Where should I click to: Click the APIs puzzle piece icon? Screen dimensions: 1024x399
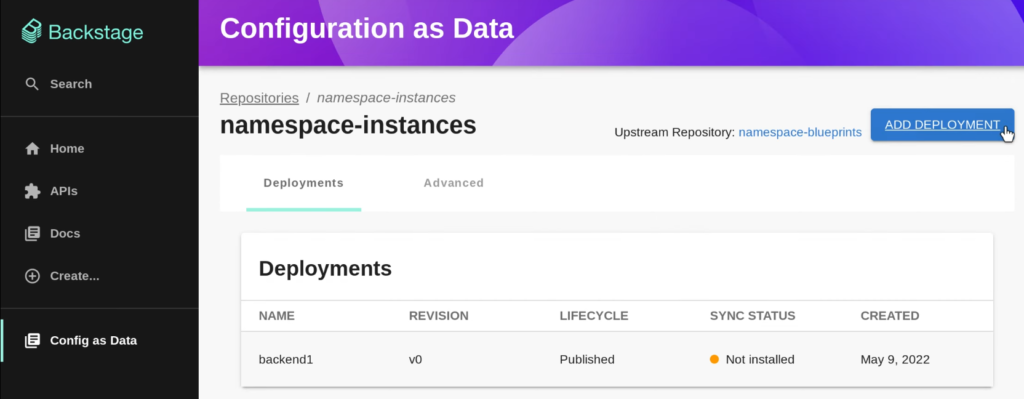32,191
